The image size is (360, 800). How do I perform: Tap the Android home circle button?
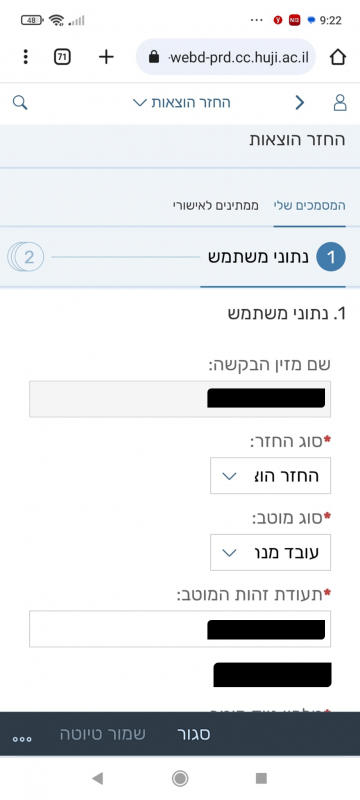[x=179, y=778]
